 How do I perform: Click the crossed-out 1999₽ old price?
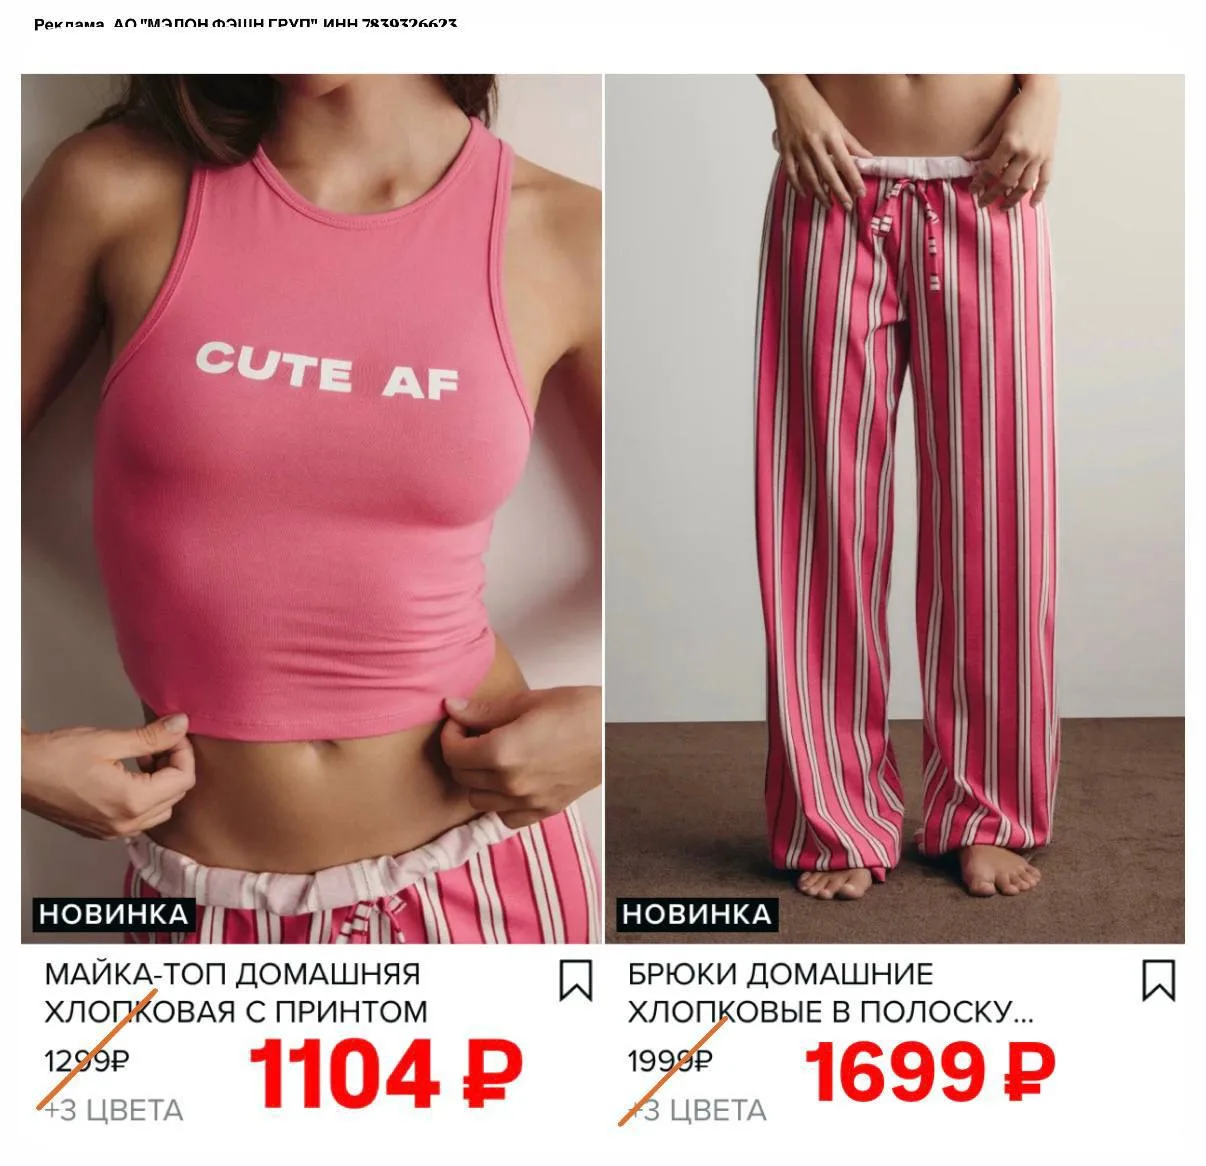(x=670, y=1061)
